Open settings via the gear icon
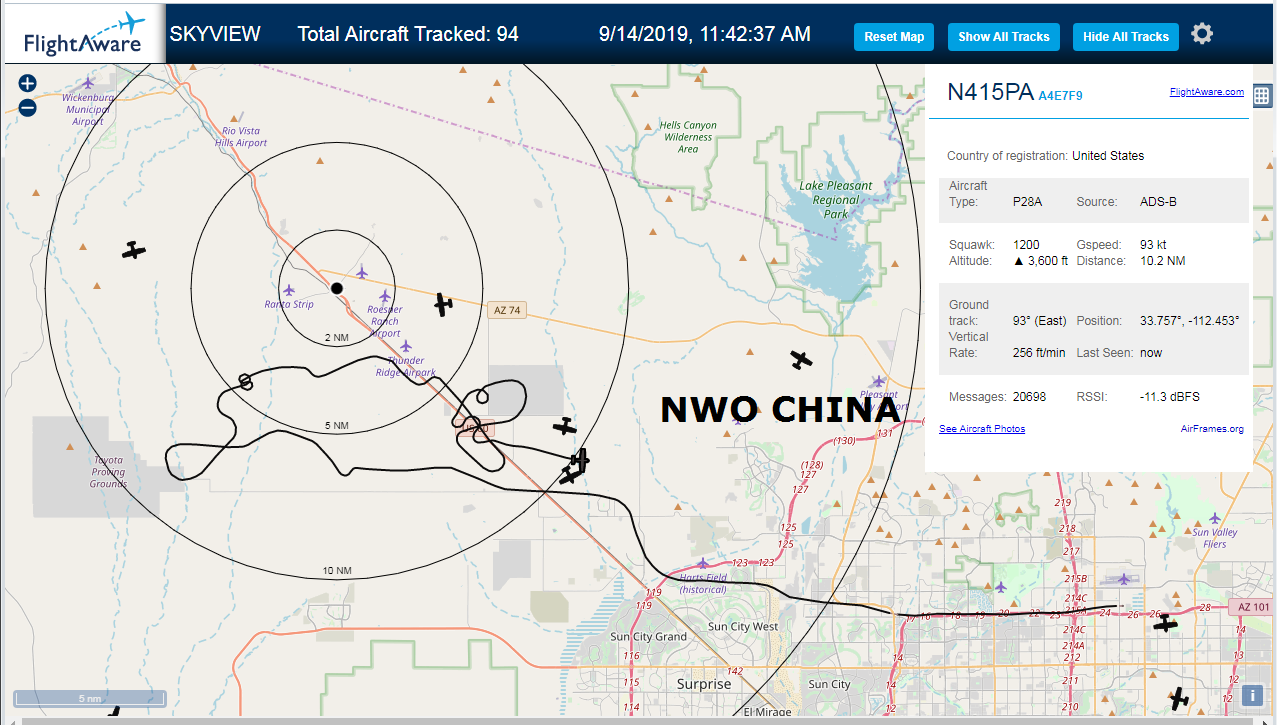Viewport: 1277px width, 725px height. (1202, 34)
